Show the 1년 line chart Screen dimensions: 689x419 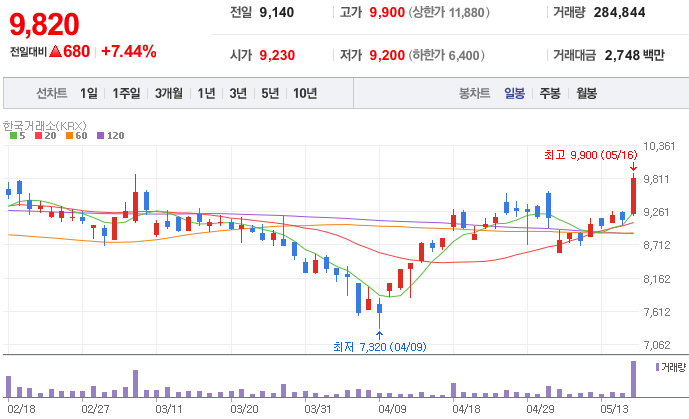pos(206,93)
